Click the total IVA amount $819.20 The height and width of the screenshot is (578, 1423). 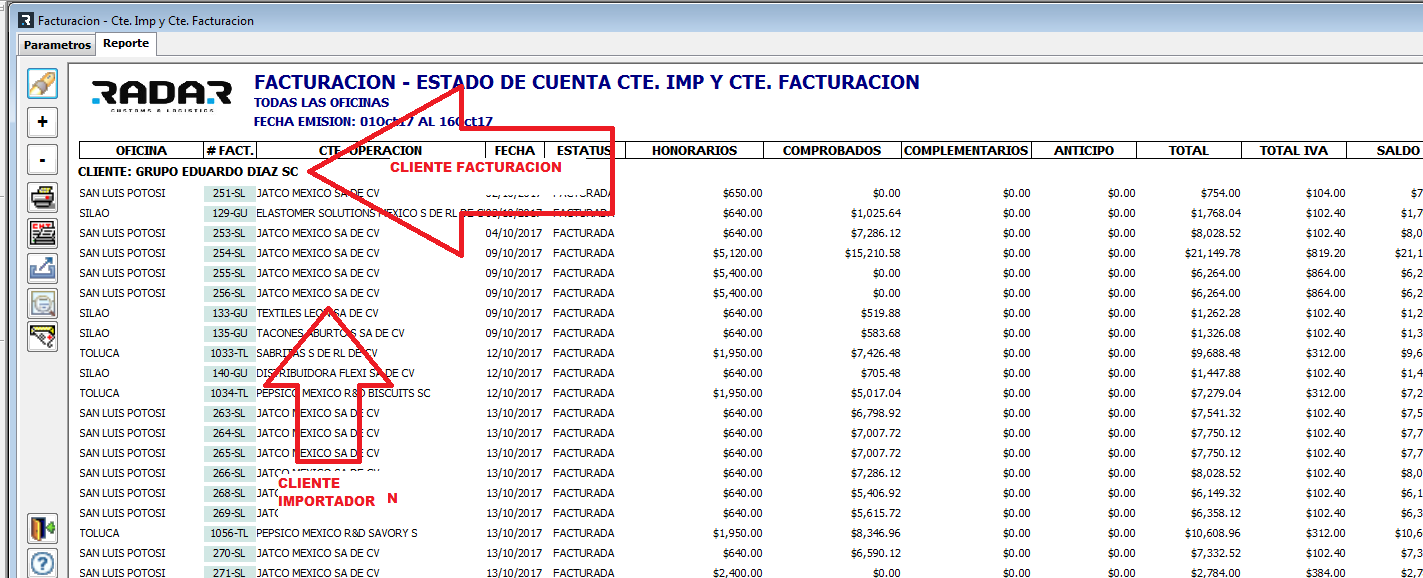tap(1326, 253)
